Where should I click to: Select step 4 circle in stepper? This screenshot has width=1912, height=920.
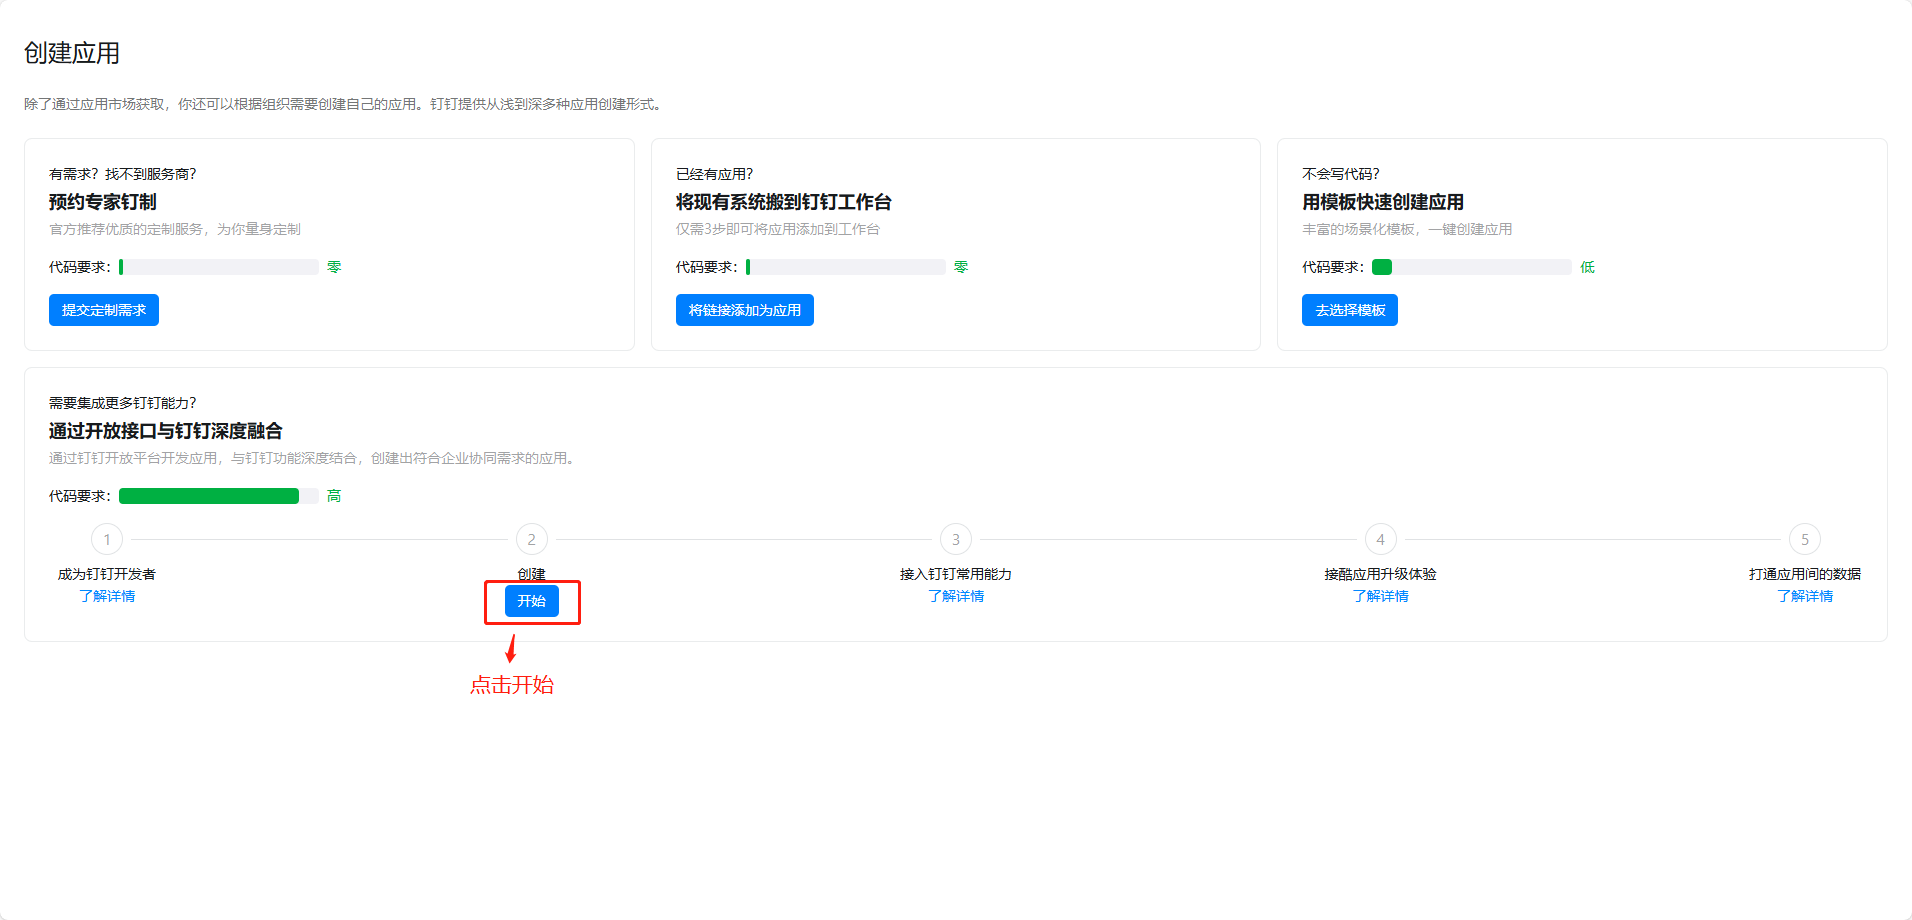(1380, 539)
